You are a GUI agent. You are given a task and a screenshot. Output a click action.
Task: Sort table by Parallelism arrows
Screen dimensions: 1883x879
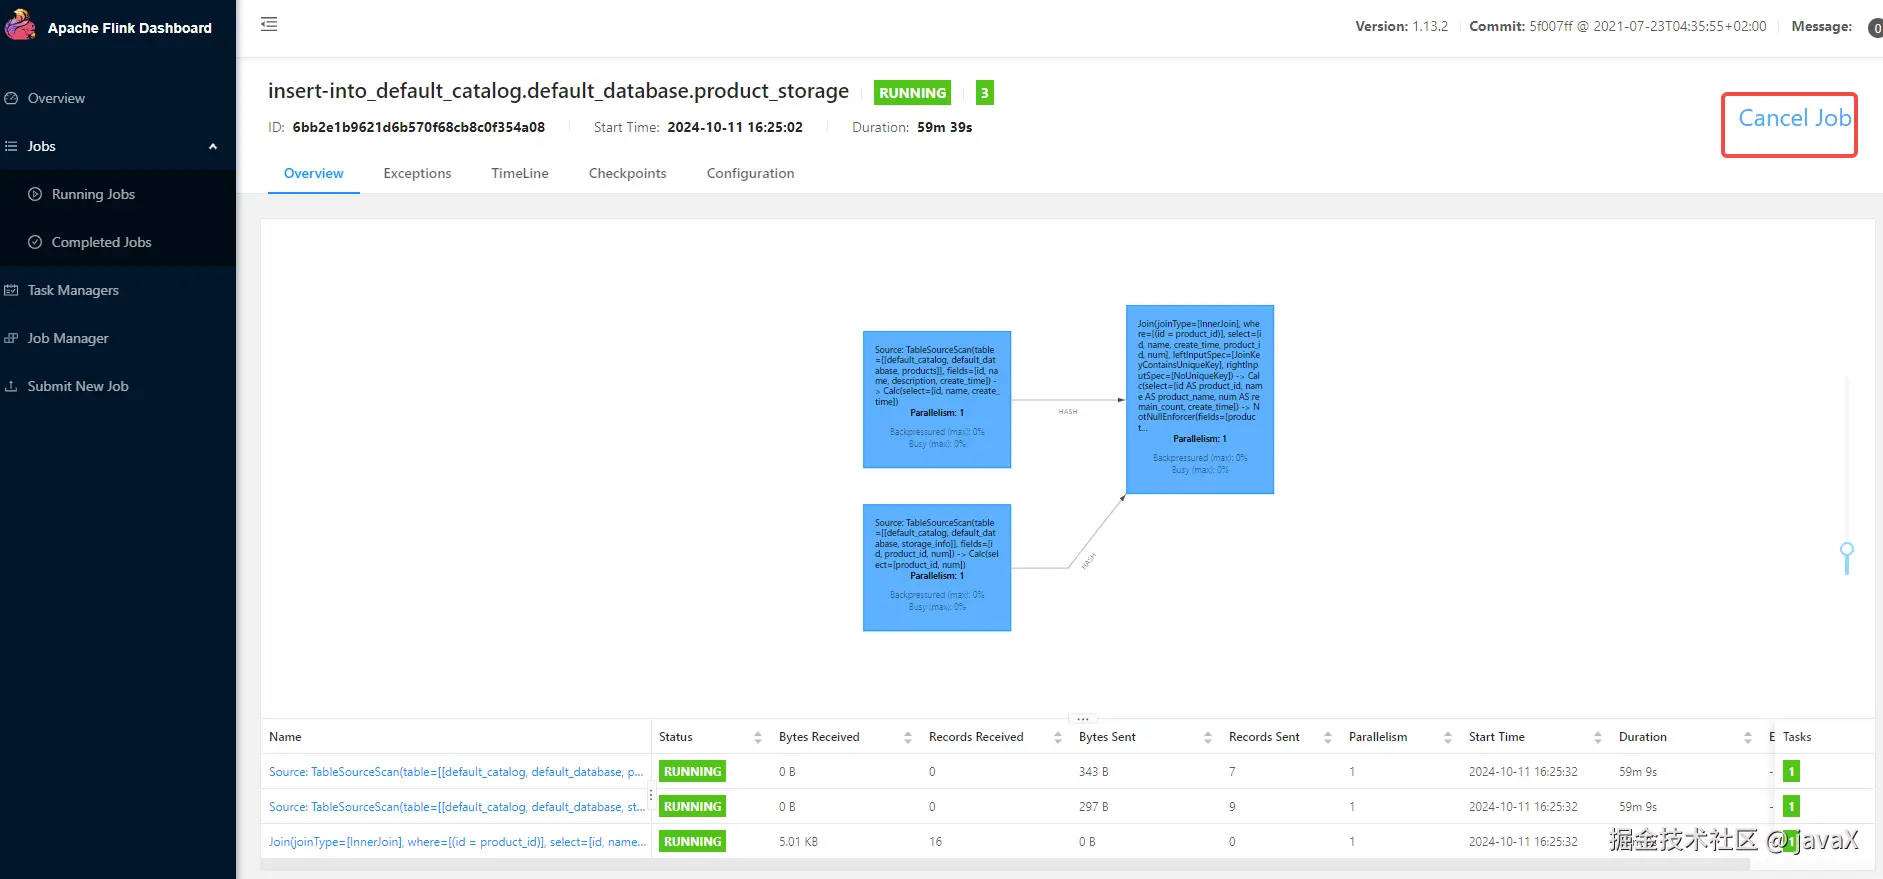[x=1448, y=737]
